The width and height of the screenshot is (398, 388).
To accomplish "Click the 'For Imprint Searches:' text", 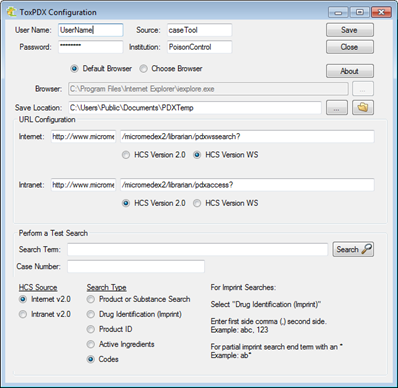I will click(243, 287).
